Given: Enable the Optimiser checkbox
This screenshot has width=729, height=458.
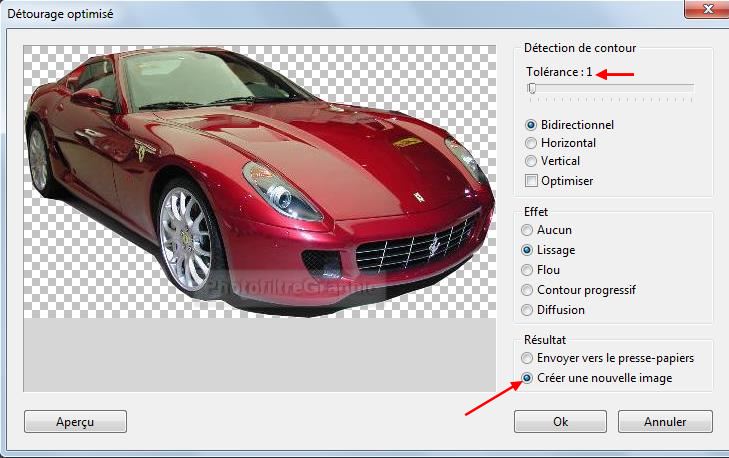Looking at the screenshot, I should [x=531, y=181].
